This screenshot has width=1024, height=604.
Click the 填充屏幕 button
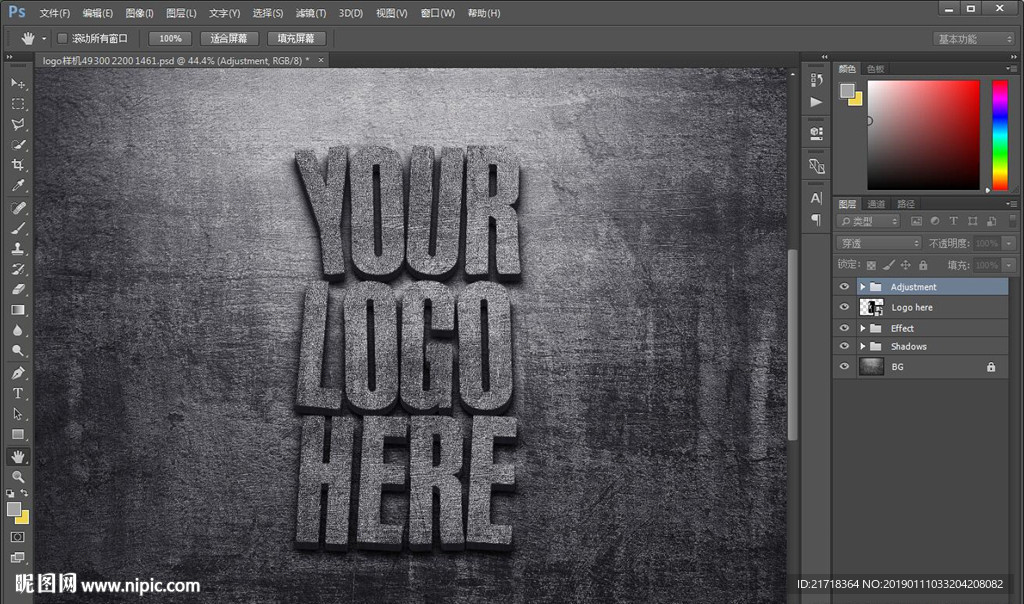[x=295, y=39]
